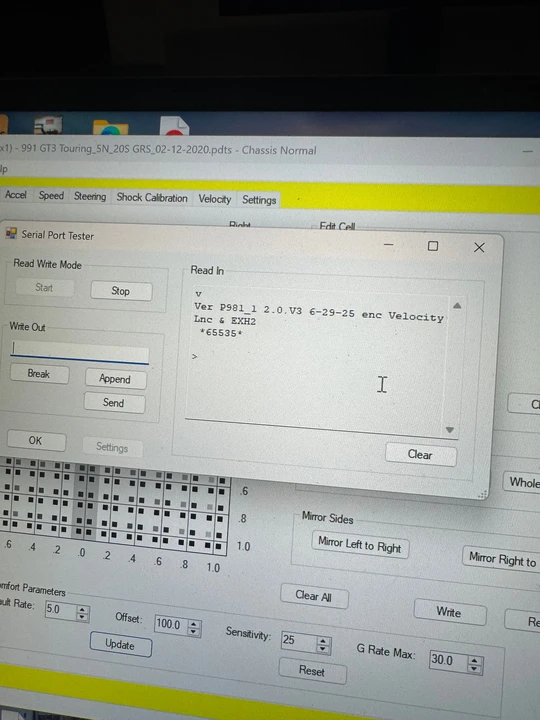Viewport: 540px width, 720px height.
Task: Open the white document file icon on desktop
Action: (x=174, y=126)
